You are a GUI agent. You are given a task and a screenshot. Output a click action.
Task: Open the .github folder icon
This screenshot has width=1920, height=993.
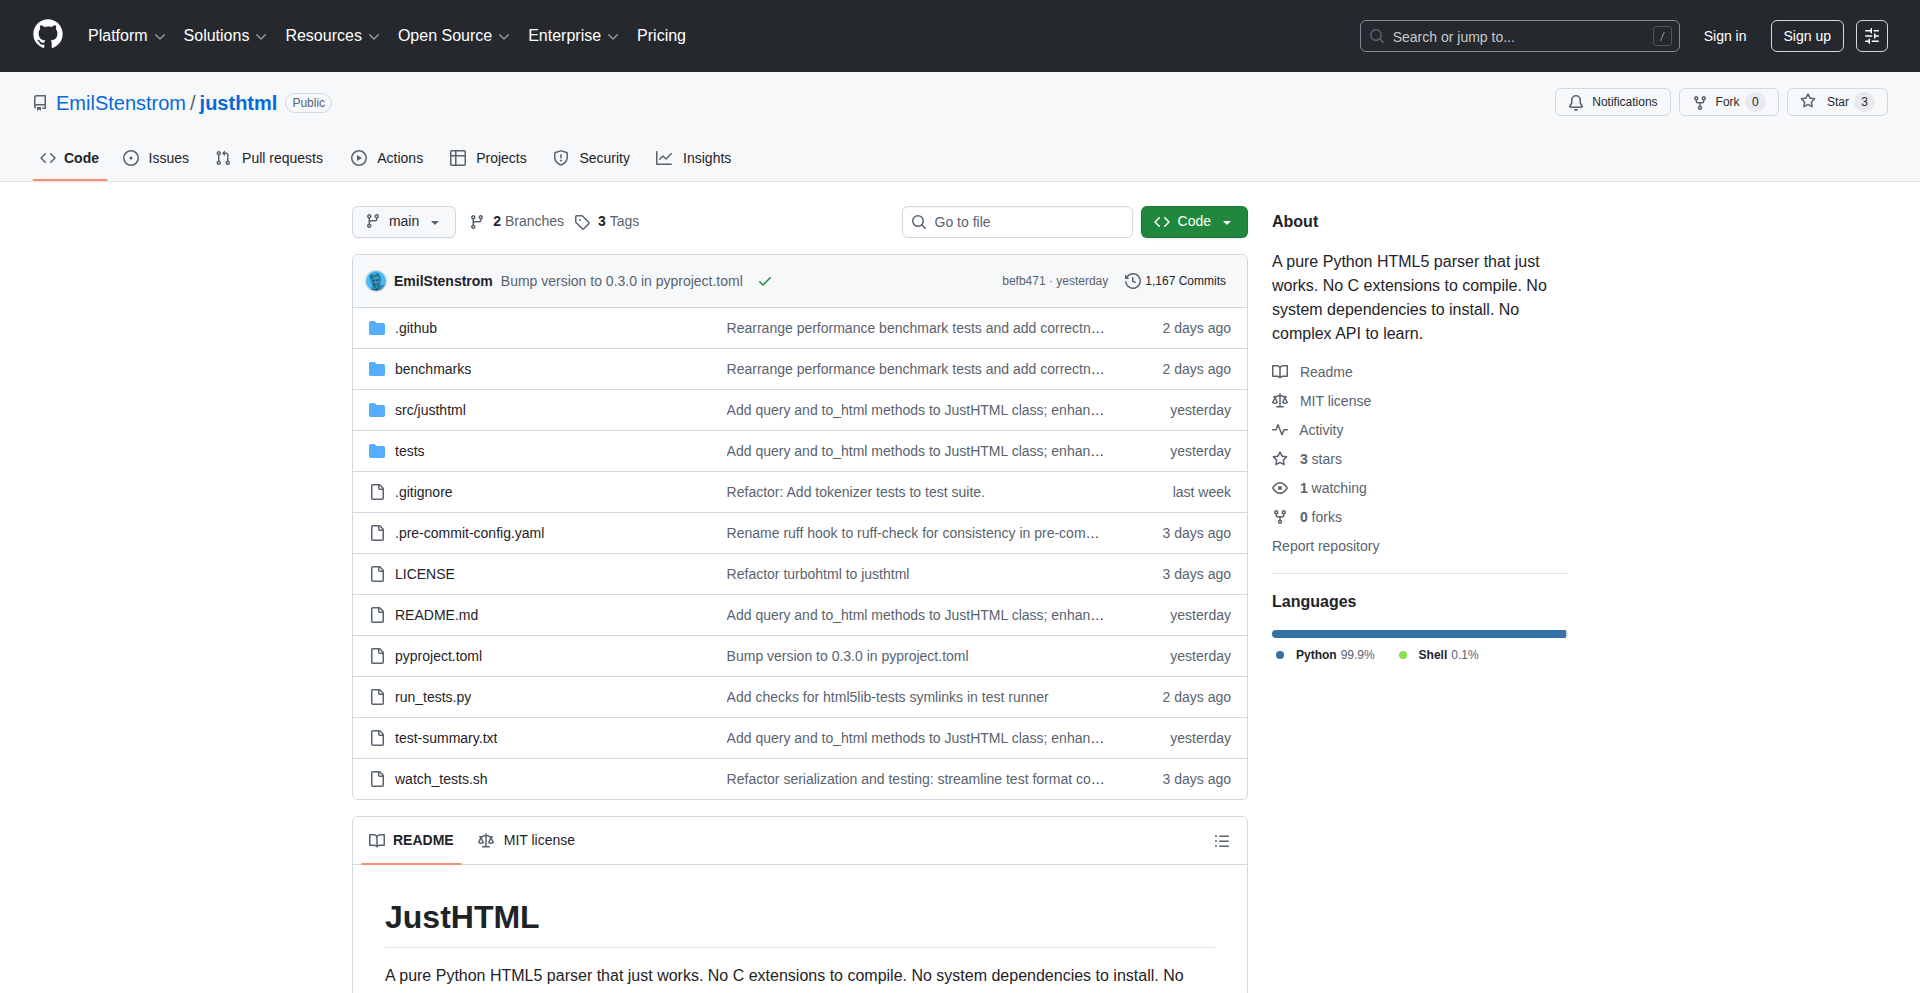coord(377,328)
